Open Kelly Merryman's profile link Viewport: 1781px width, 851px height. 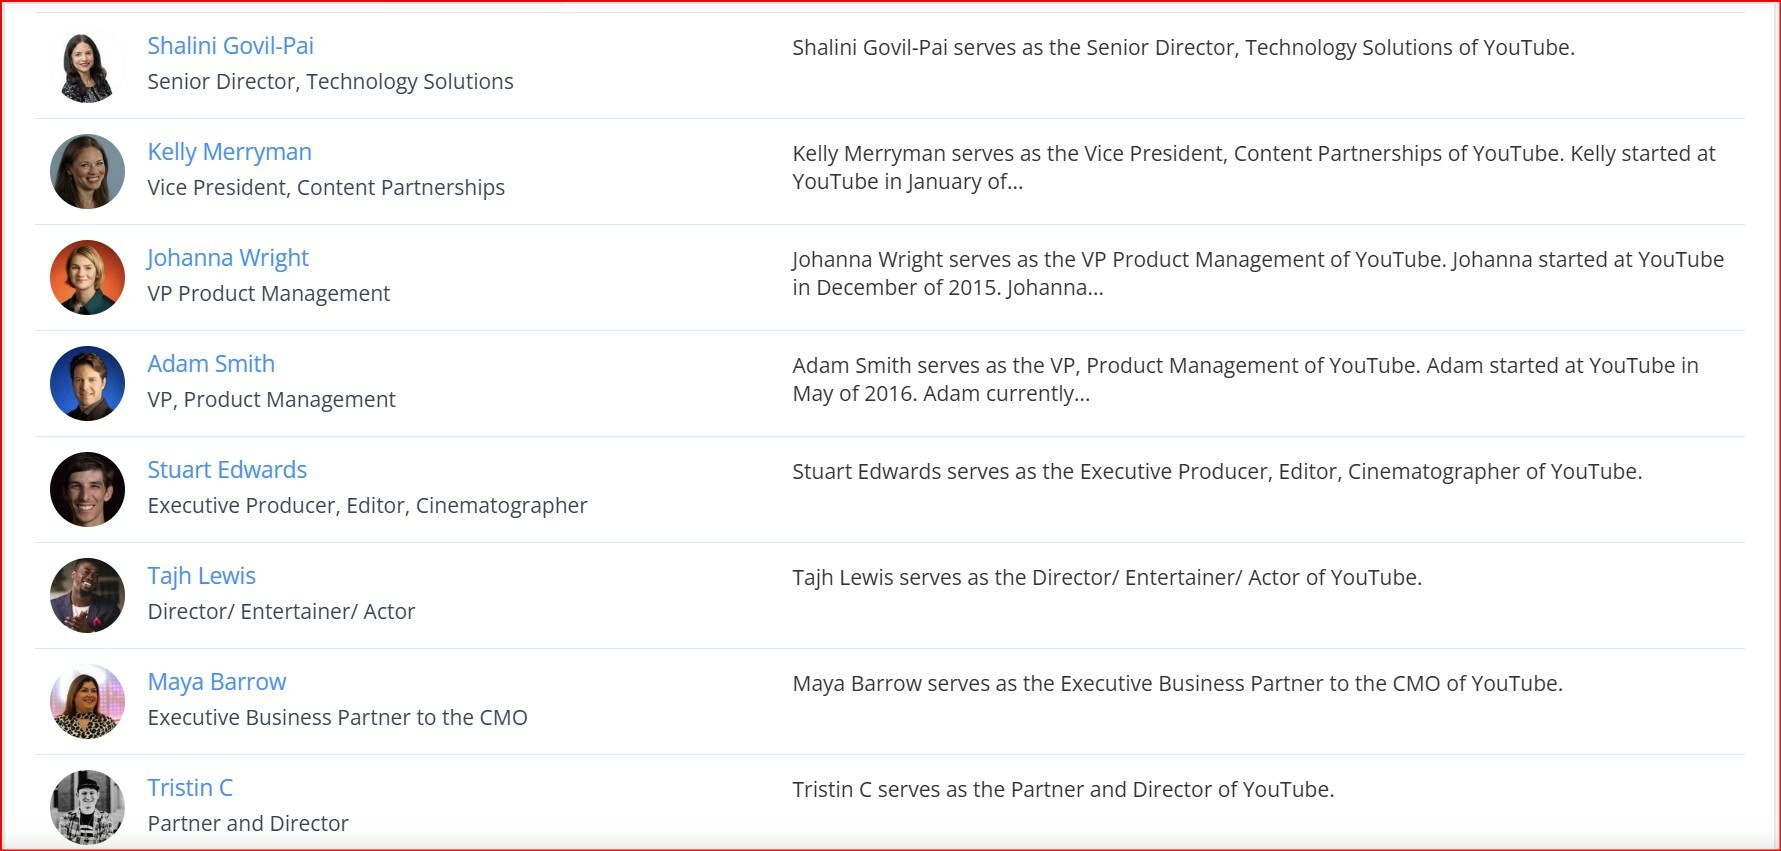pos(229,152)
